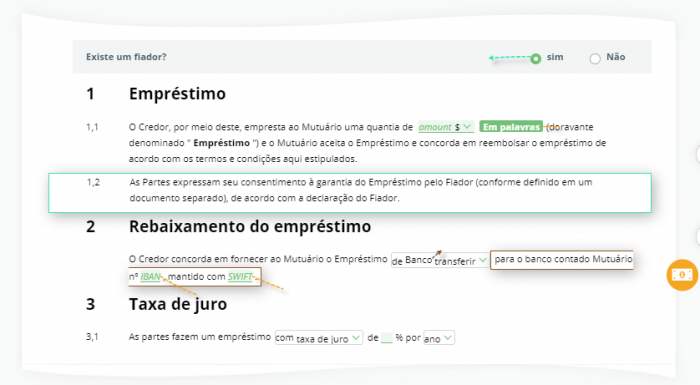Click the highlighted clause 1,2 box
The image size is (700, 385).
(350, 193)
